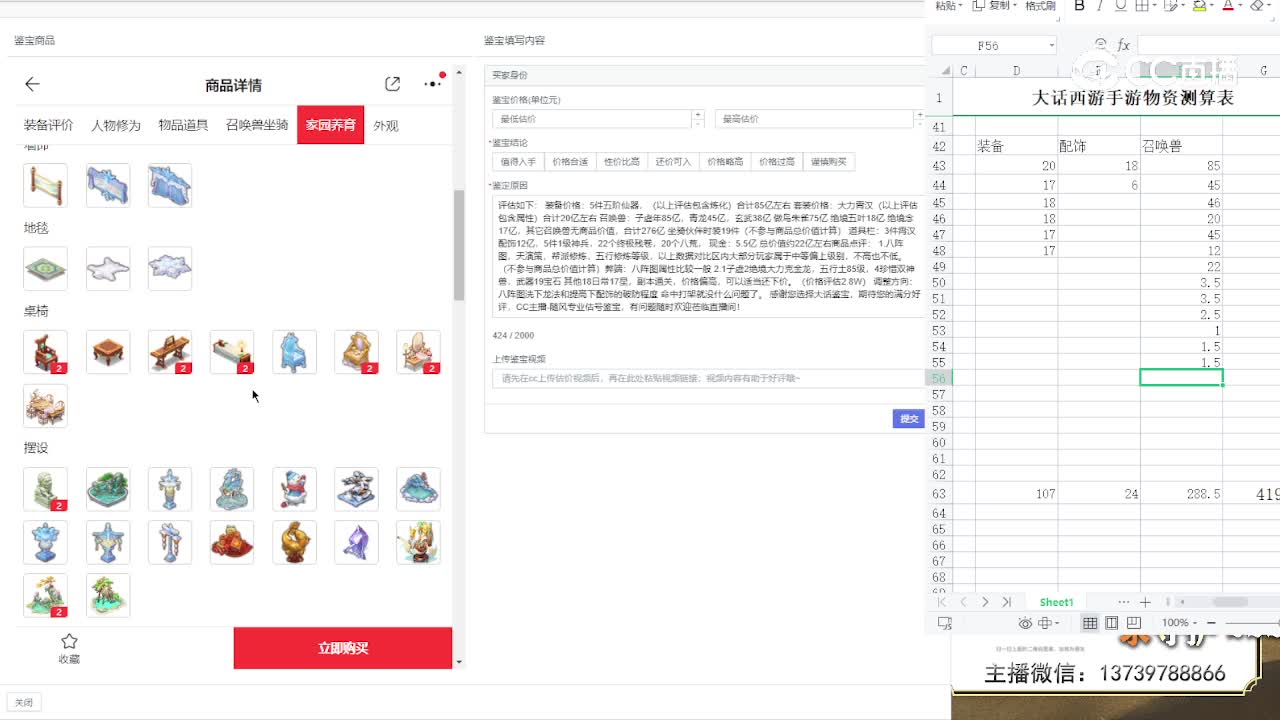This screenshot has width=1280, height=720.
Task: Open the font color dropdown arrow
Action: point(1240,6)
